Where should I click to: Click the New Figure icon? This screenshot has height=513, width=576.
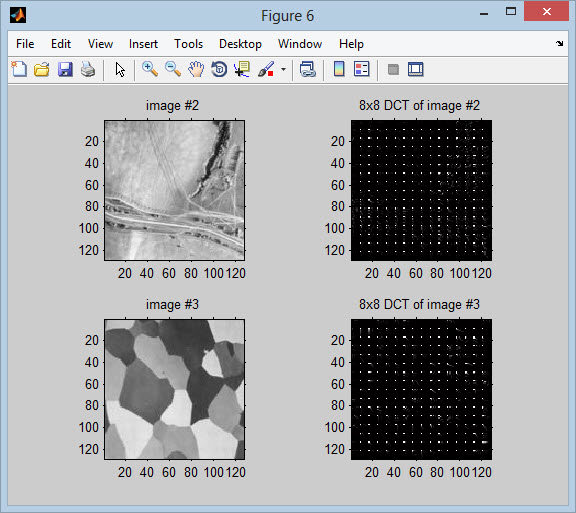click(19, 69)
